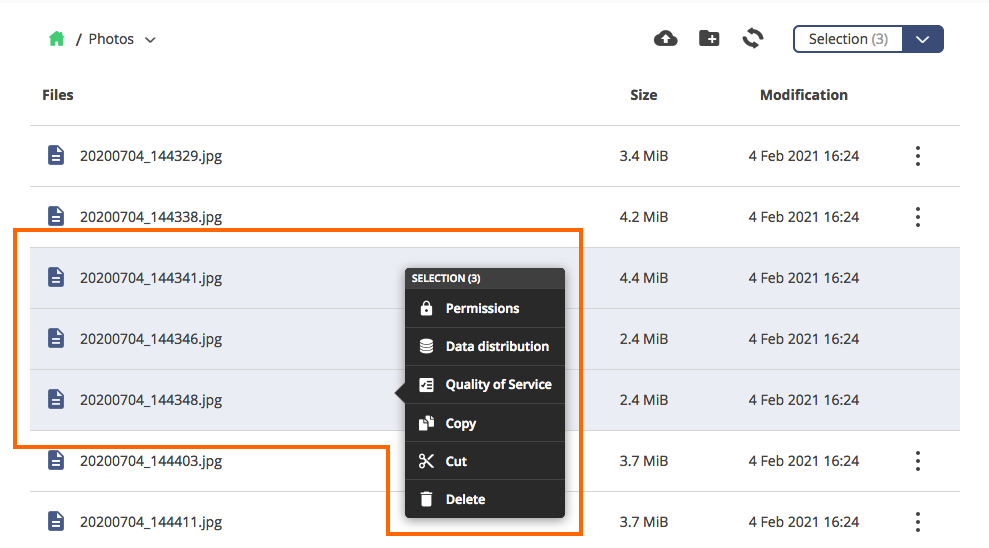Viewport: 989px width, 548px height.
Task: Expand the Photos breadcrumb dropdown arrow
Action: pyautogui.click(x=150, y=40)
